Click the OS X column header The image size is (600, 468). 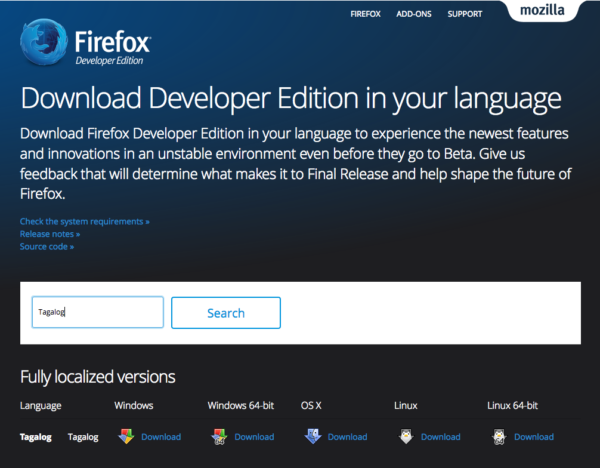pos(311,406)
